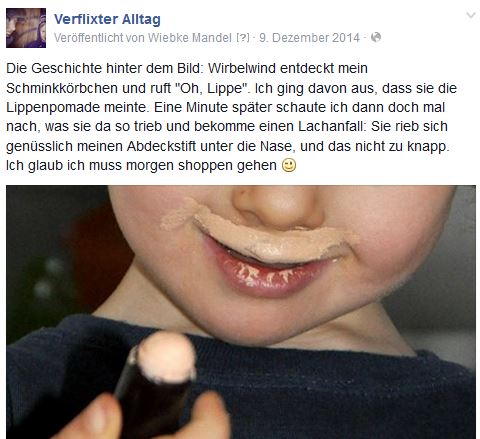Click the child's nose in the photo
This screenshot has height=439, width=480.
(279, 205)
